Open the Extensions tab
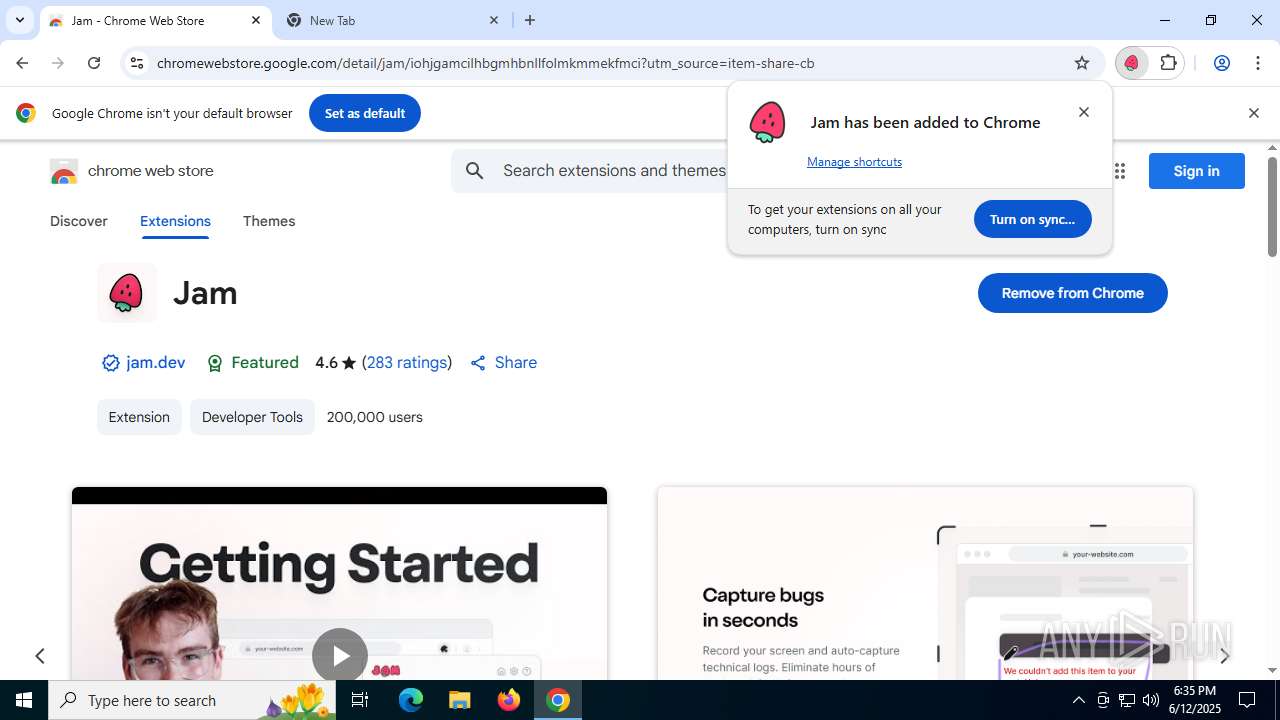Viewport: 1280px width, 720px height. [175, 221]
